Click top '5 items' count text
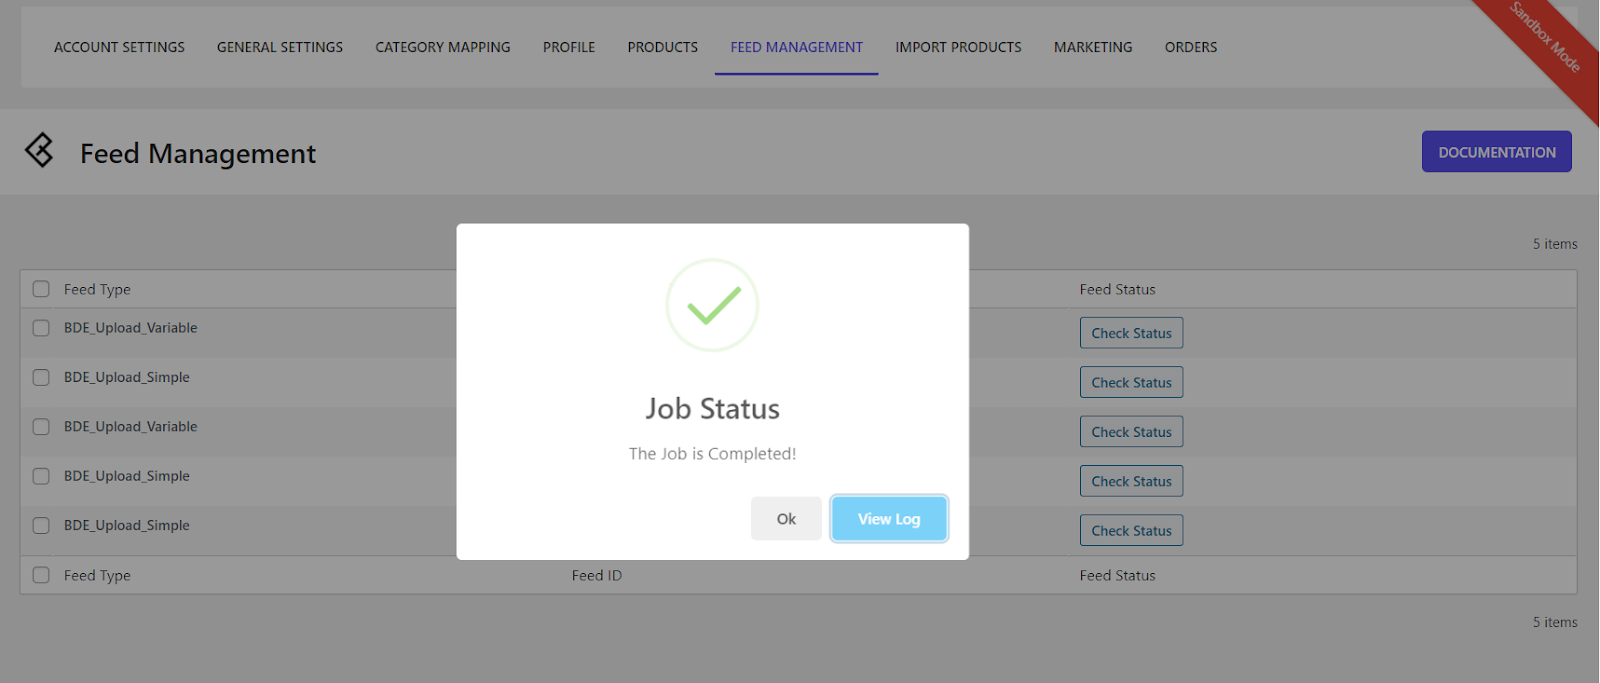Image resolution: width=1600 pixels, height=683 pixels. click(1555, 244)
